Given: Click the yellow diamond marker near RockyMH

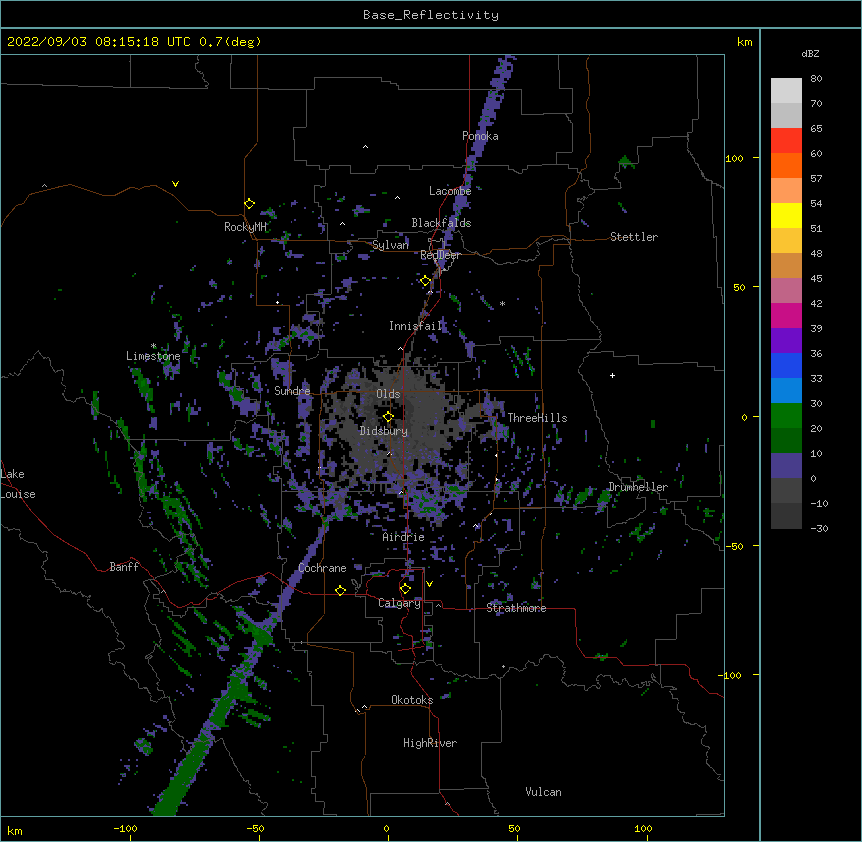Looking at the screenshot, I should [249, 204].
